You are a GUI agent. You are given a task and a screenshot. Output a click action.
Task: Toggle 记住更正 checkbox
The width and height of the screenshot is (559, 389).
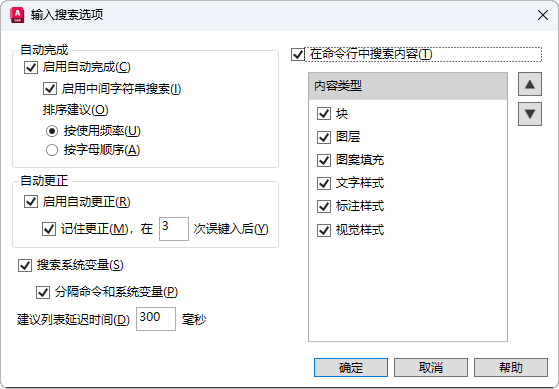(49, 229)
